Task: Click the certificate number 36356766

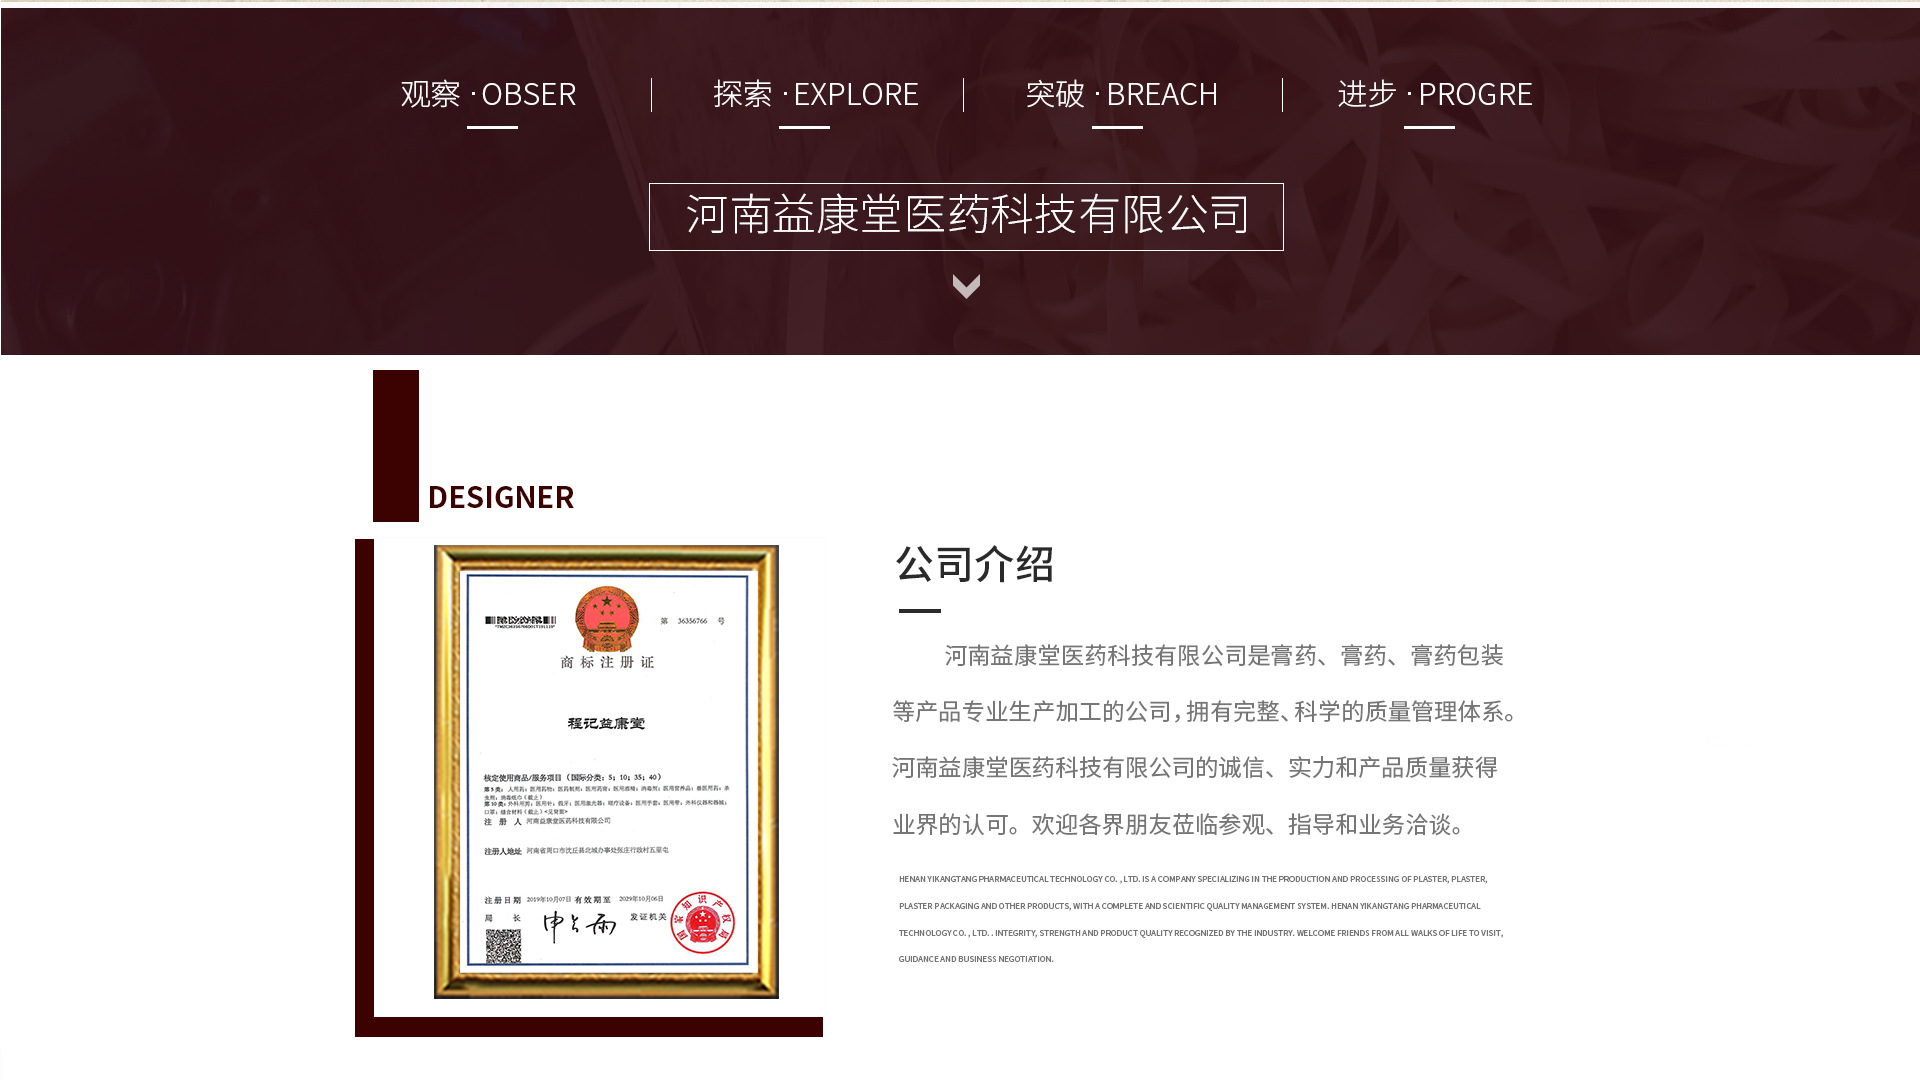Action: coord(692,621)
